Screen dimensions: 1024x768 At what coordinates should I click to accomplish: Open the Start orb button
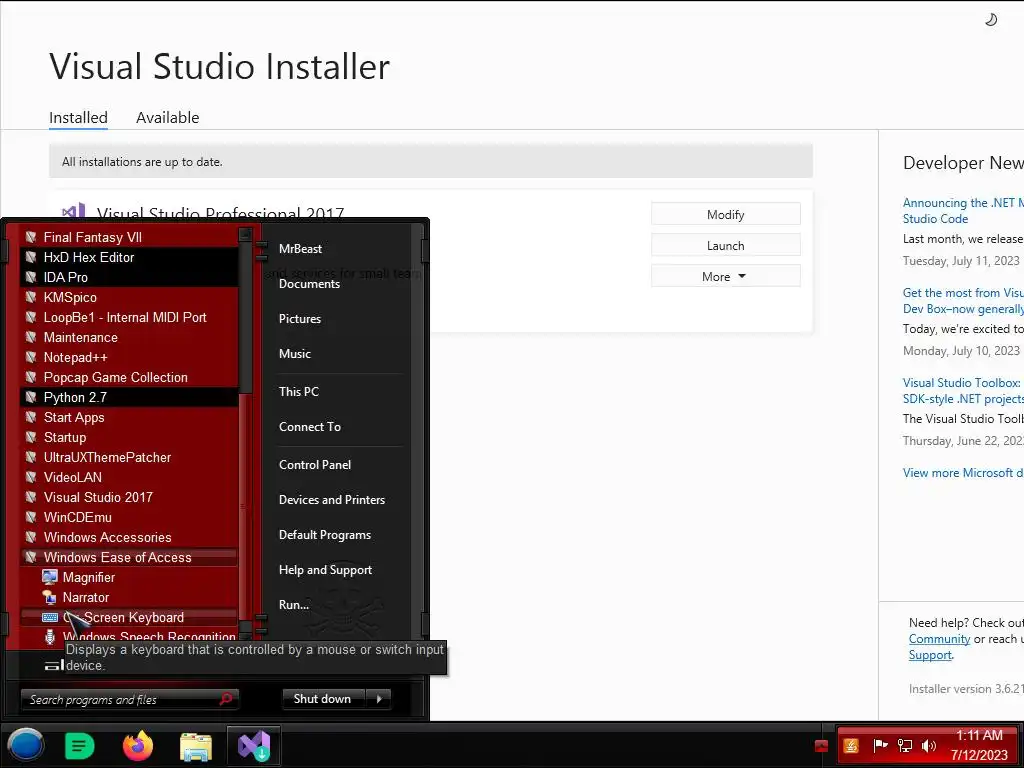tap(25, 746)
